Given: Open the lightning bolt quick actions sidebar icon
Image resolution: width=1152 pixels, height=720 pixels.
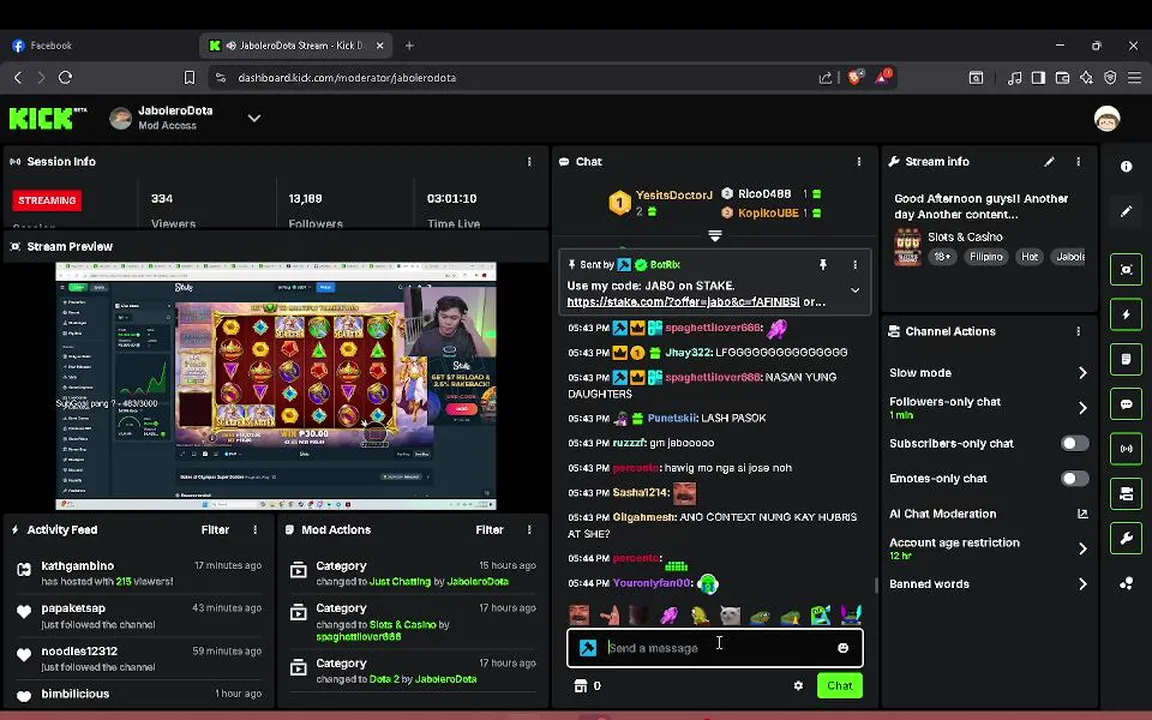Looking at the screenshot, I should (x=1126, y=314).
